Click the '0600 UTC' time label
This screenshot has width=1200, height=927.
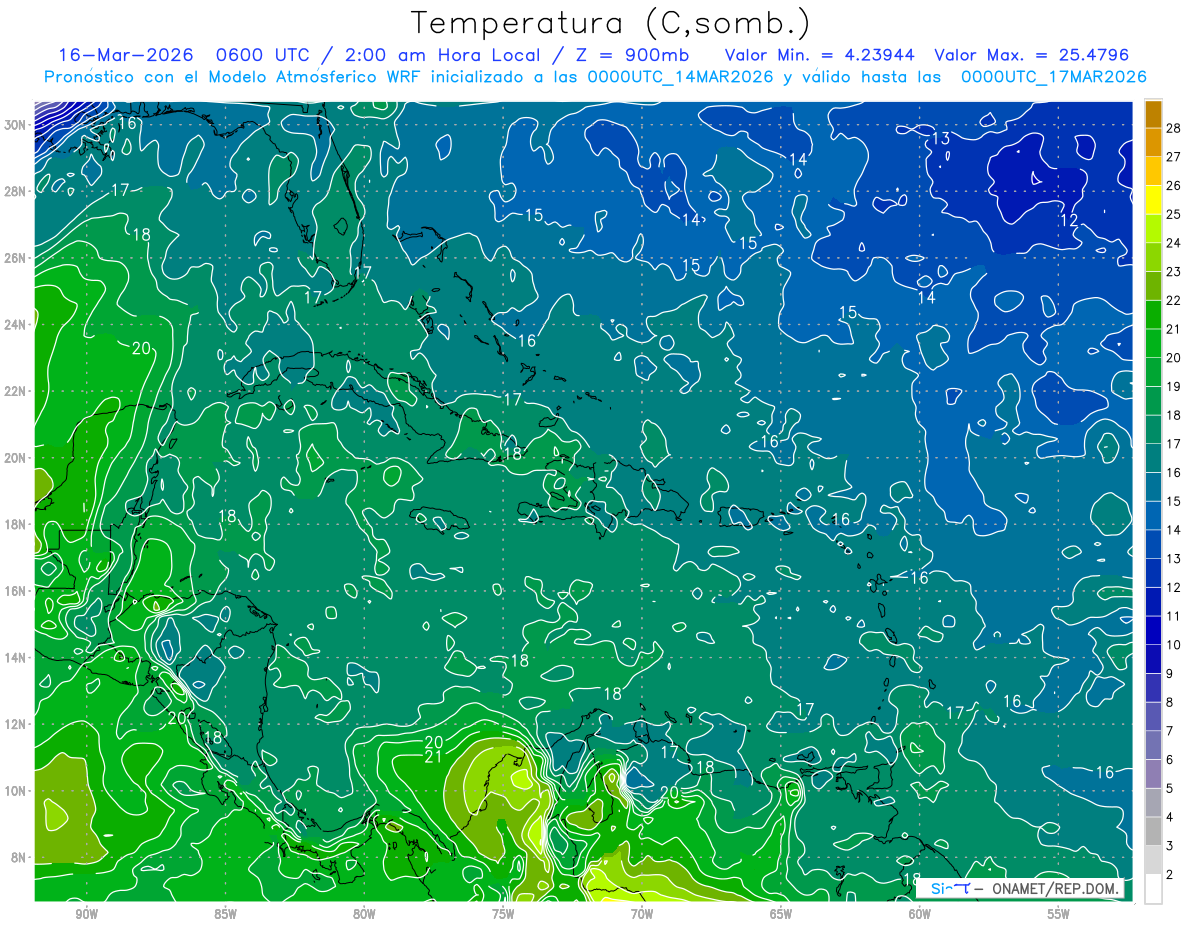262,55
